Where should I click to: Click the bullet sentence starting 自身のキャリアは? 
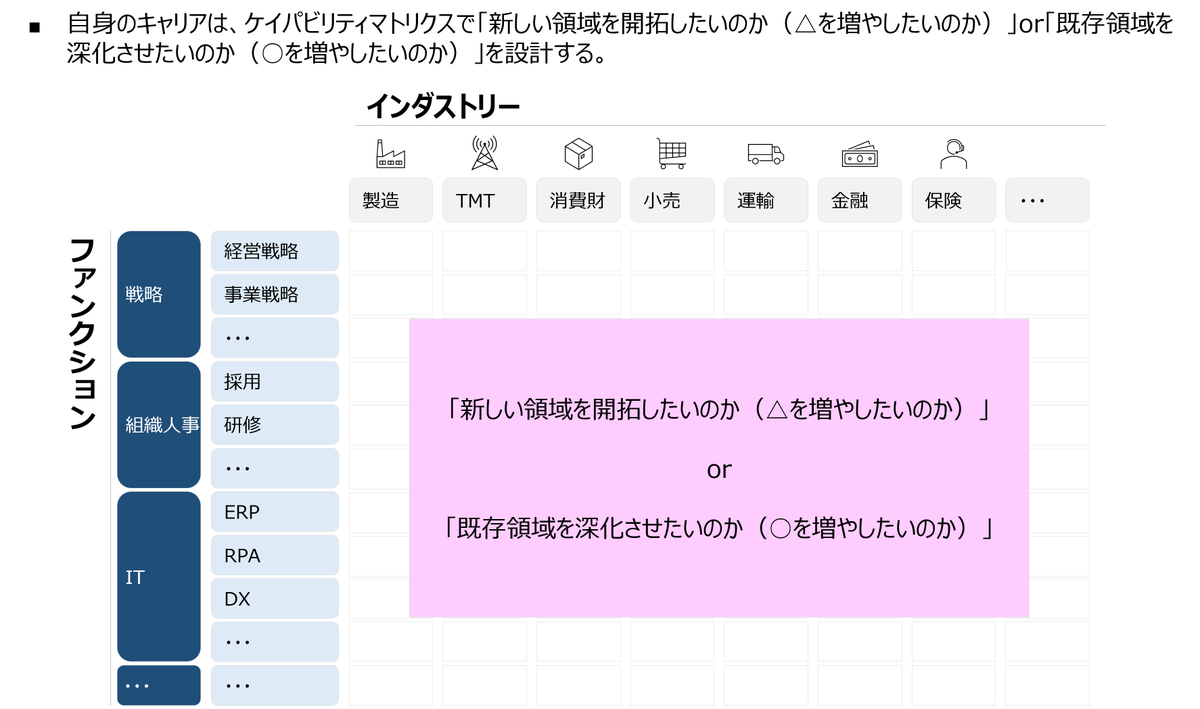tap(620, 38)
